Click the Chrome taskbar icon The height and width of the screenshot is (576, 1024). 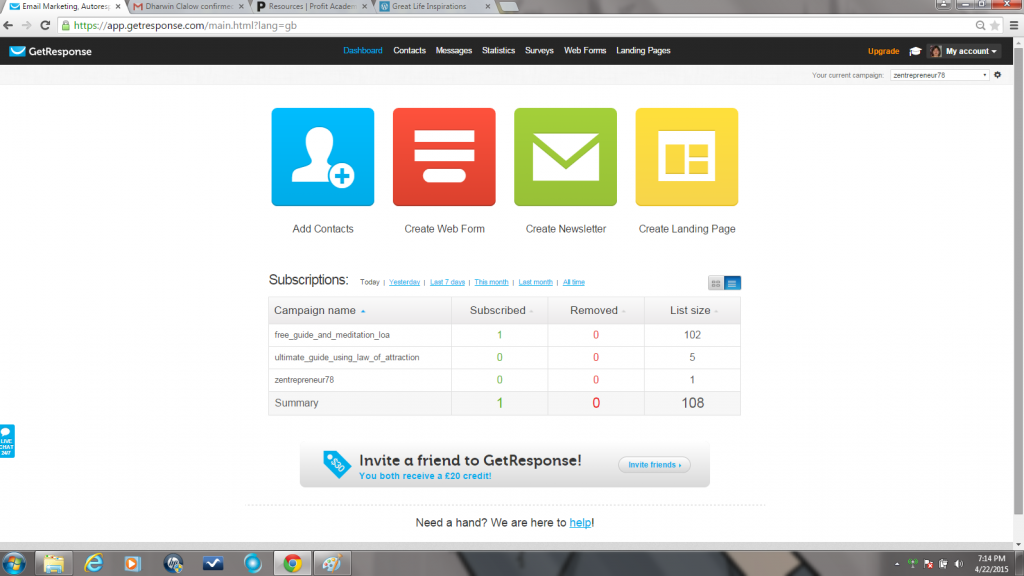292,563
